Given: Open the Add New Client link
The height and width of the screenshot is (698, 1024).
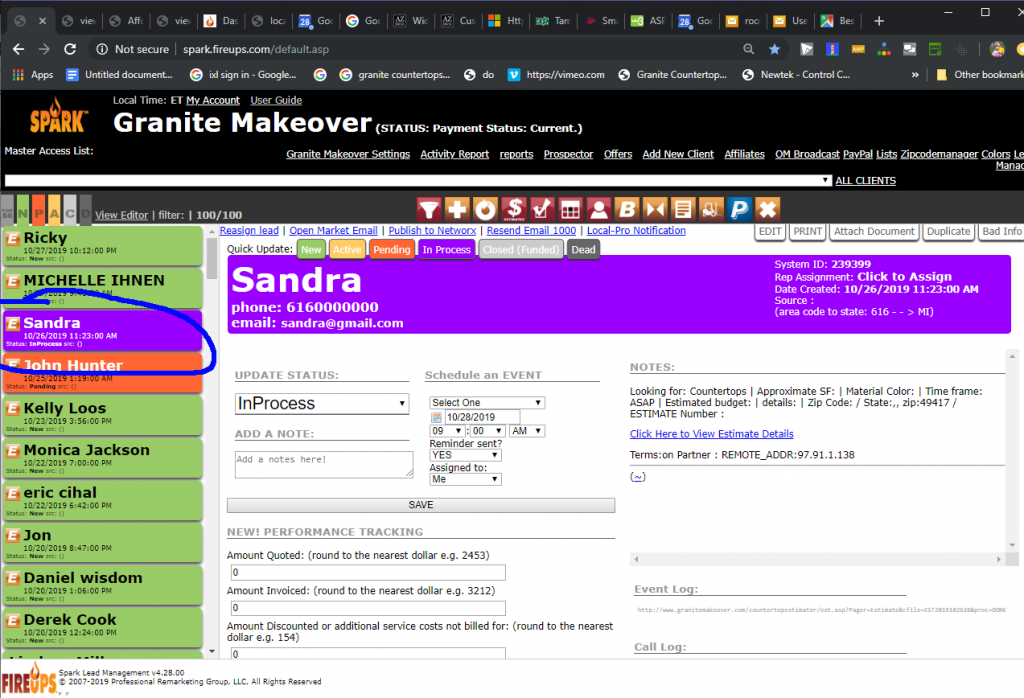Looking at the screenshot, I should [678, 154].
